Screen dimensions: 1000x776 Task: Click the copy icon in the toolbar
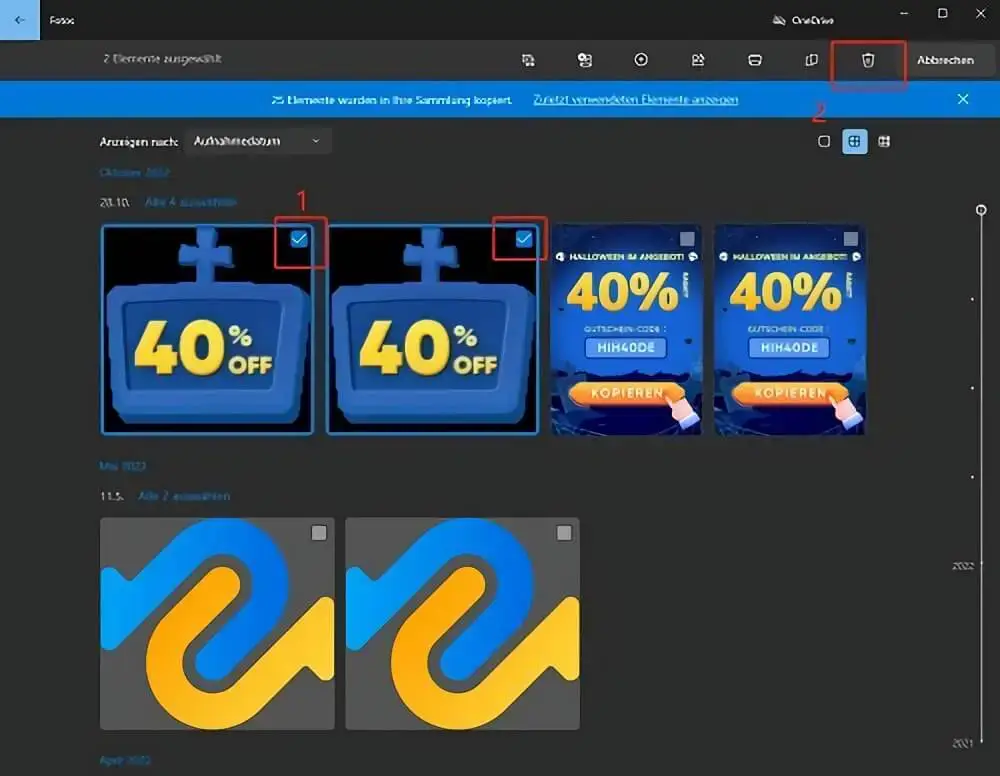click(x=812, y=60)
